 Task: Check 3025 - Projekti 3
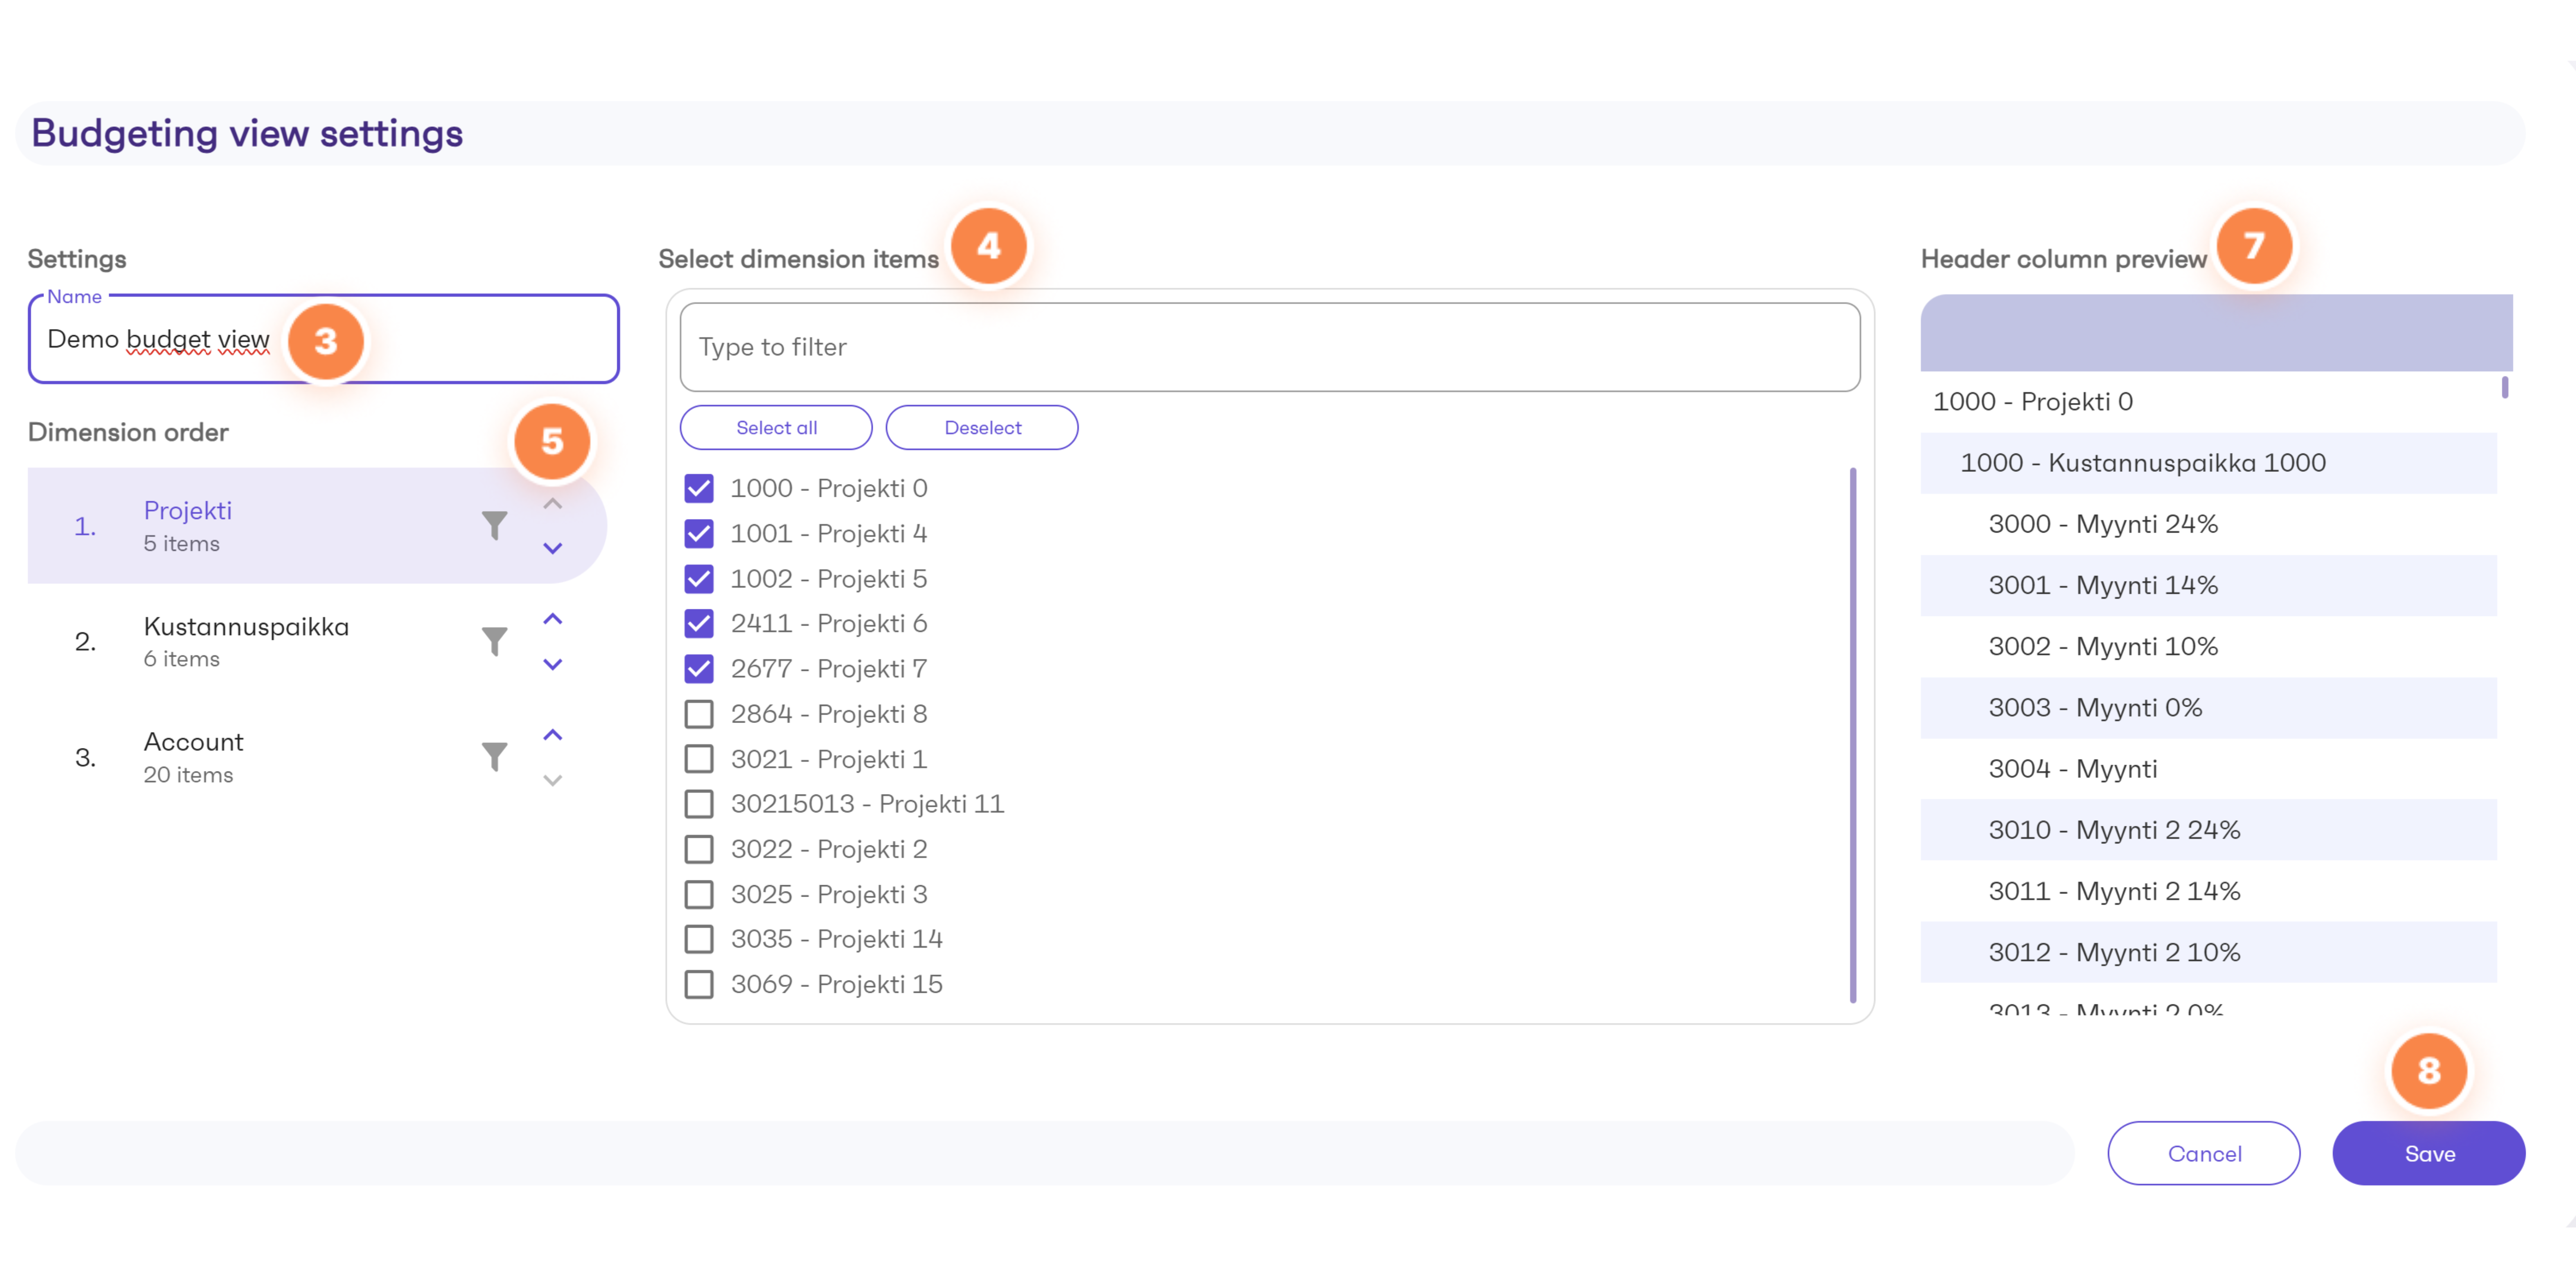point(699,894)
